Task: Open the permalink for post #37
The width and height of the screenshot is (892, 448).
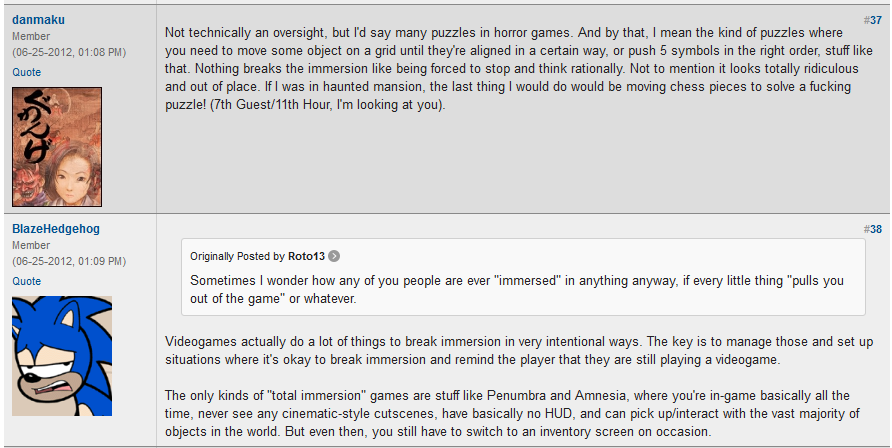Action: 872,20
